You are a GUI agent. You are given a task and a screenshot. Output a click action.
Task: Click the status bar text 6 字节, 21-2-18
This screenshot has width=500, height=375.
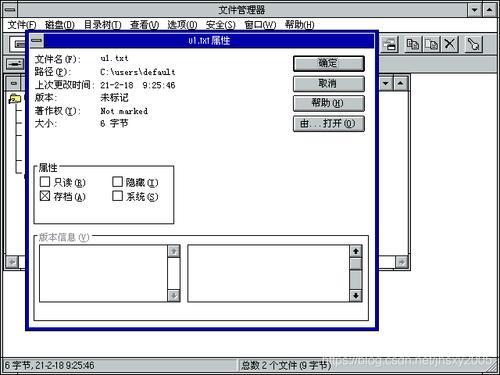49,365
